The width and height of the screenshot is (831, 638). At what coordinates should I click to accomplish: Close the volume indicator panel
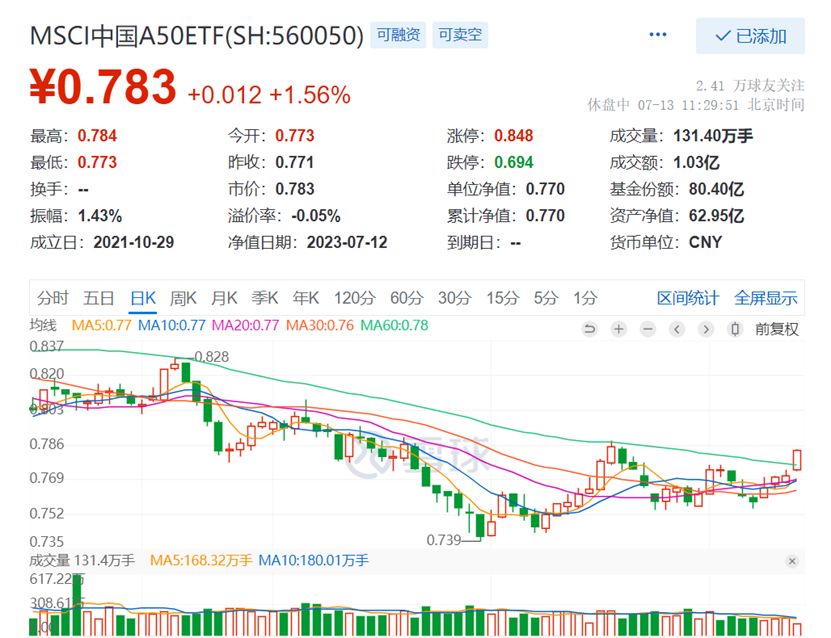[x=792, y=561]
